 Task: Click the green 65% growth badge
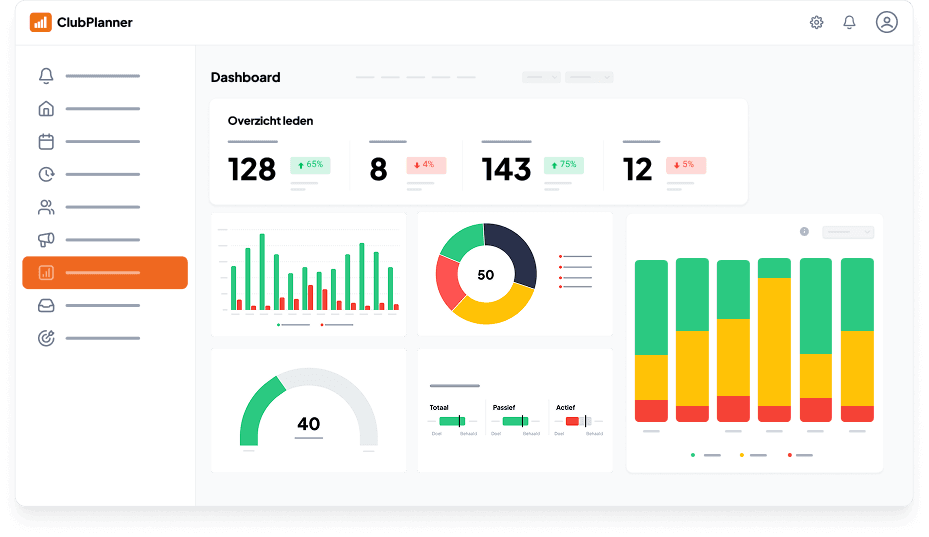310,165
